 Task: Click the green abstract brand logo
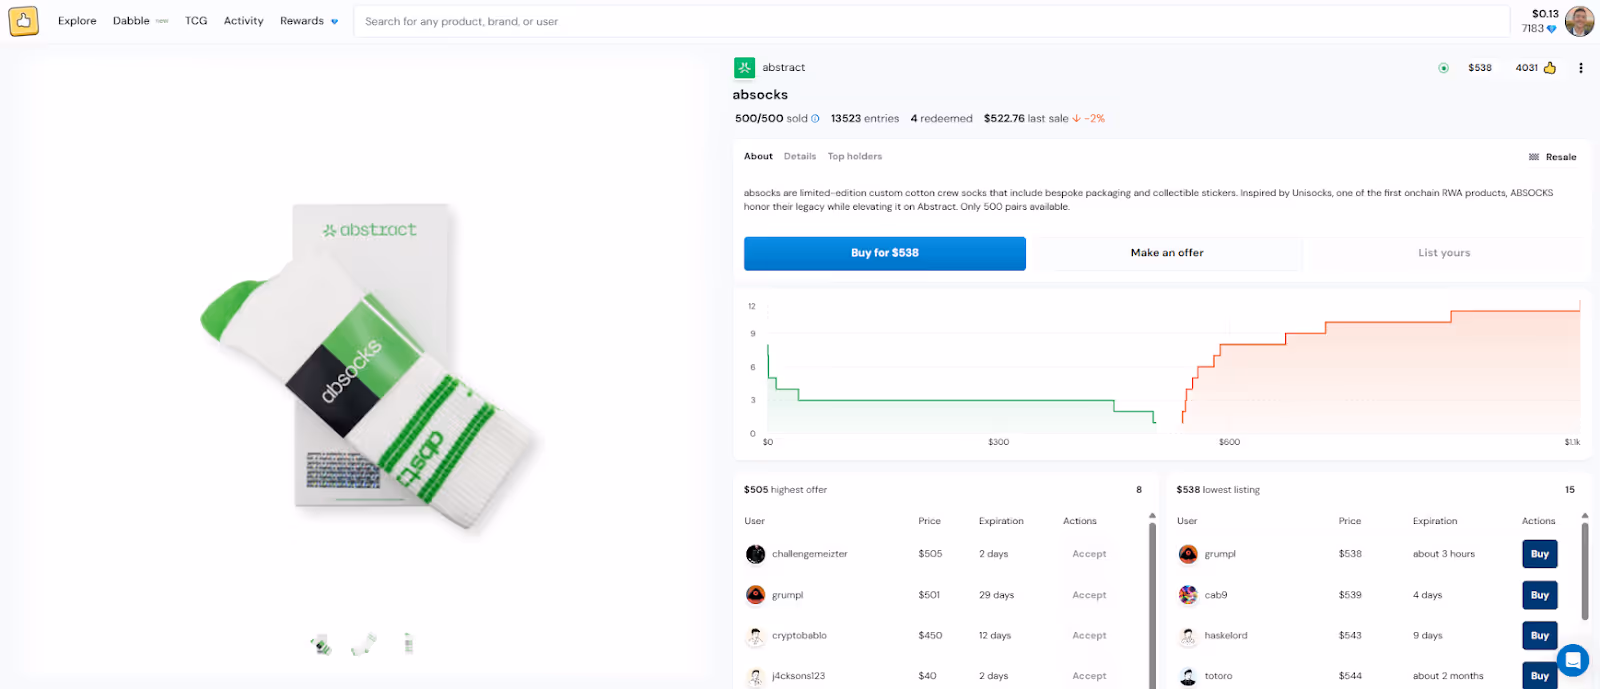tap(744, 67)
